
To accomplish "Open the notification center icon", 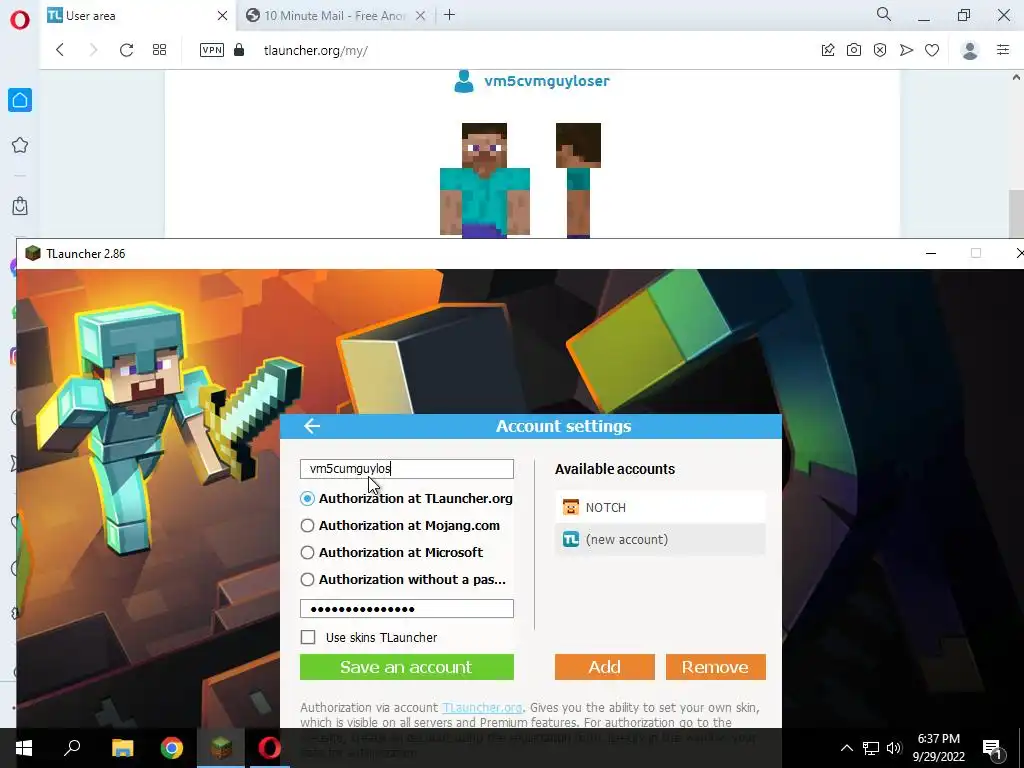I will (993, 748).
